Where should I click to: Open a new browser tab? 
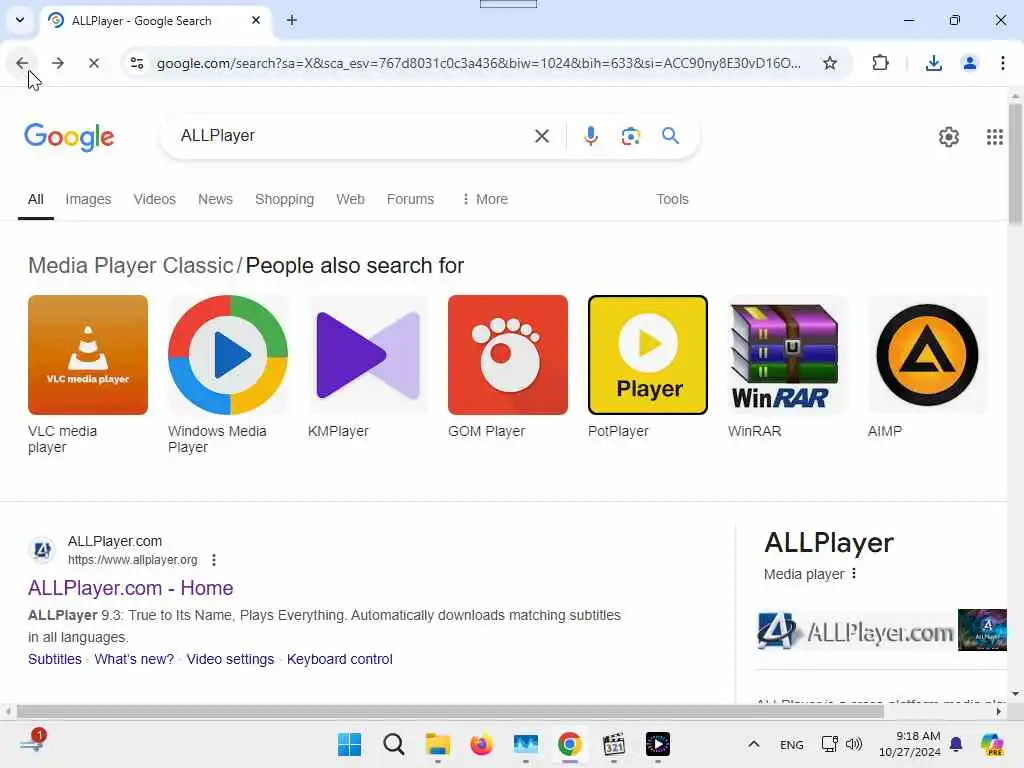(292, 20)
